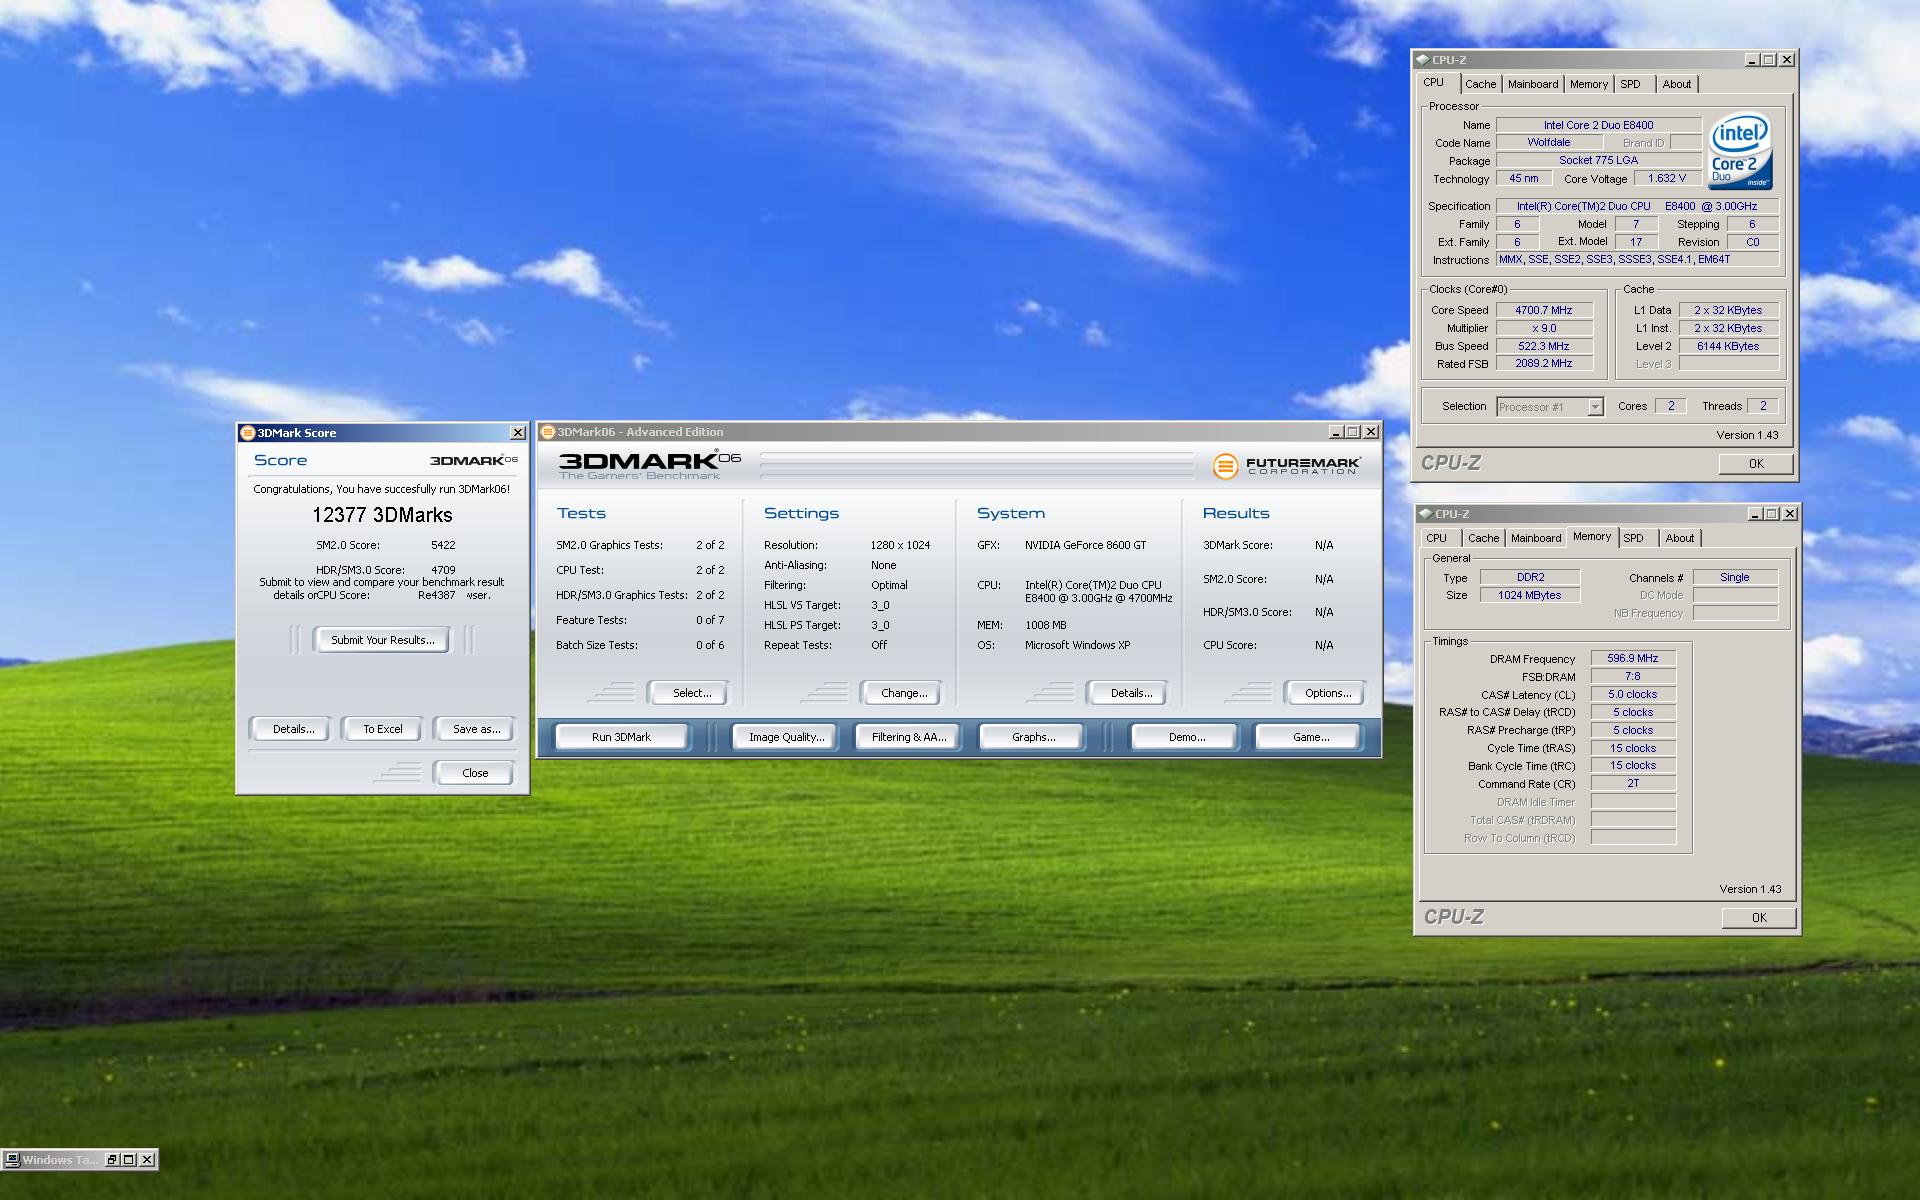Click the Level 2 cache 6144 KBytes value

point(1728,346)
